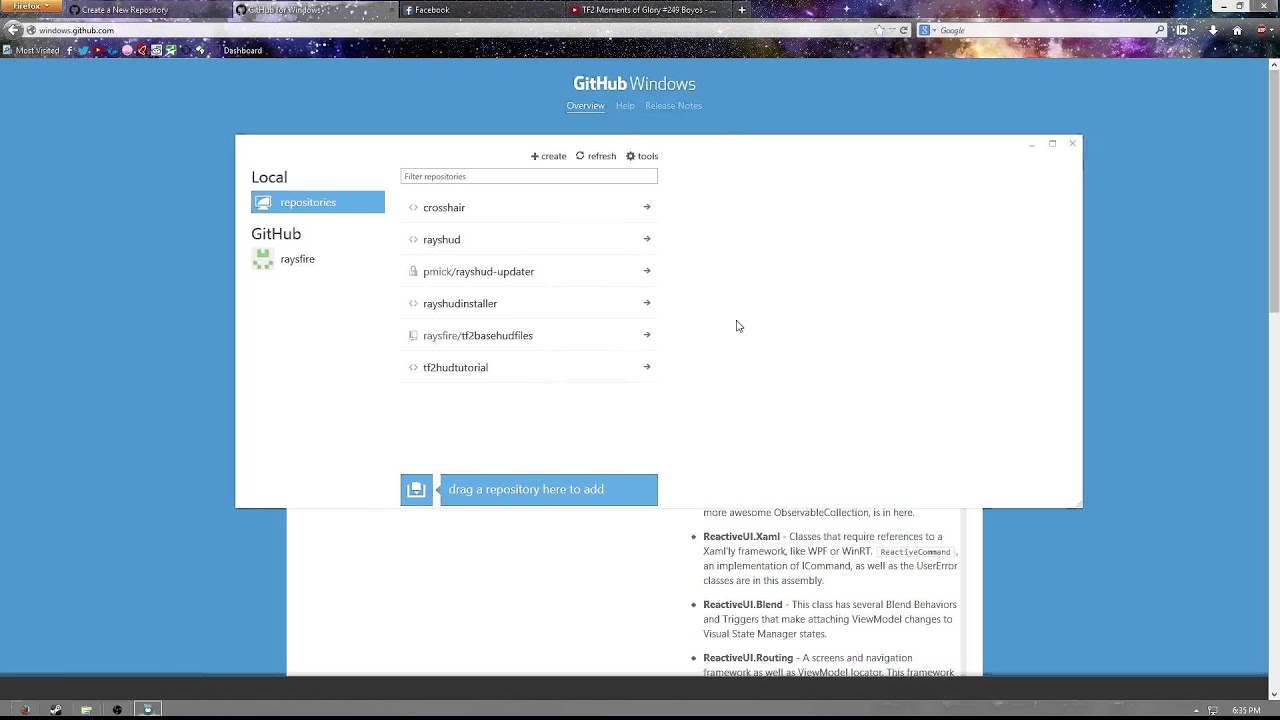Focus the Filter repositories field
The height and width of the screenshot is (720, 1280).
[529, 176]
